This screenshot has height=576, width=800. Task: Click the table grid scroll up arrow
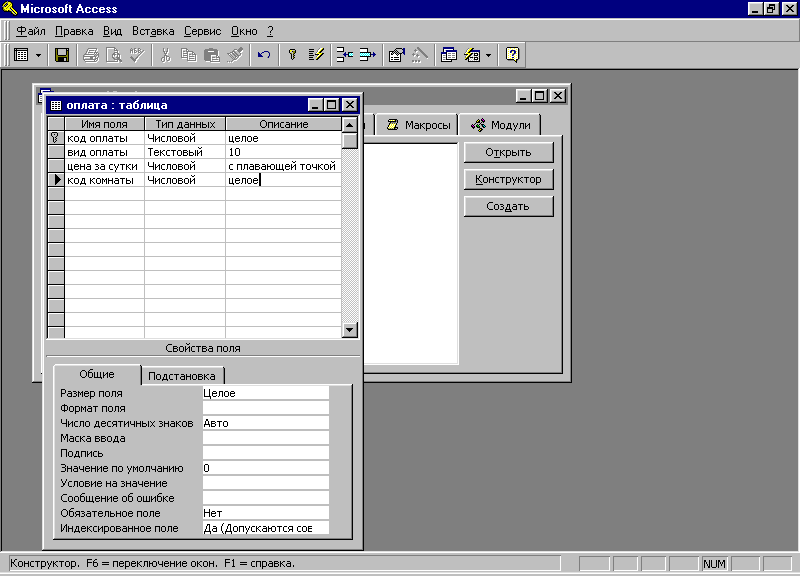[349, 124]
